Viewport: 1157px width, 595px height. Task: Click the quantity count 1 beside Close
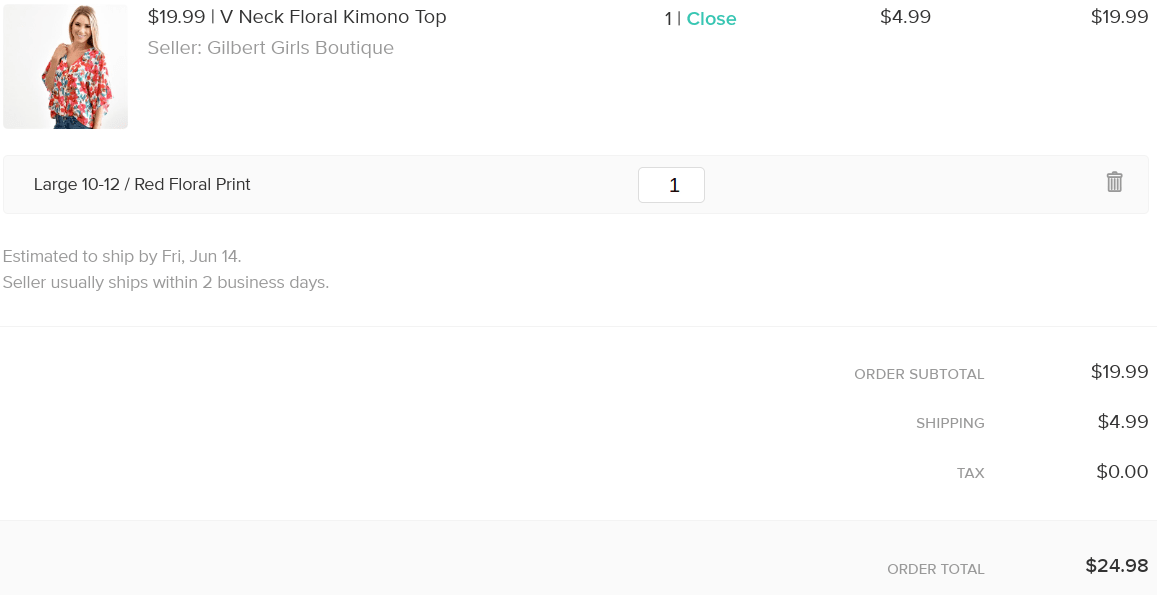(669, 18)
